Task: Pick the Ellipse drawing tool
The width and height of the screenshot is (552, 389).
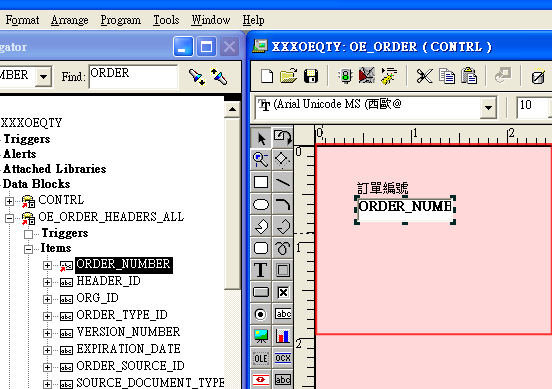Action: point(261,204)
